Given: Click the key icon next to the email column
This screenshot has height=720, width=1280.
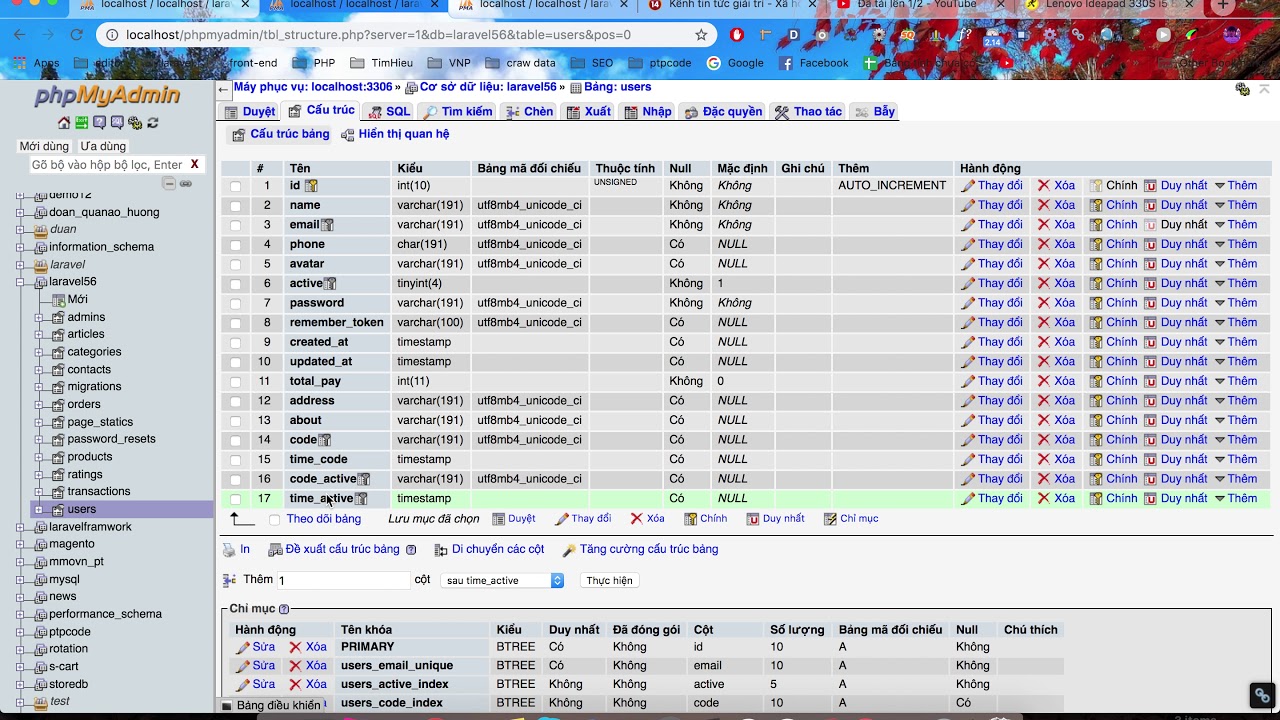Looking at the screenshot, I should click(327, 225).
